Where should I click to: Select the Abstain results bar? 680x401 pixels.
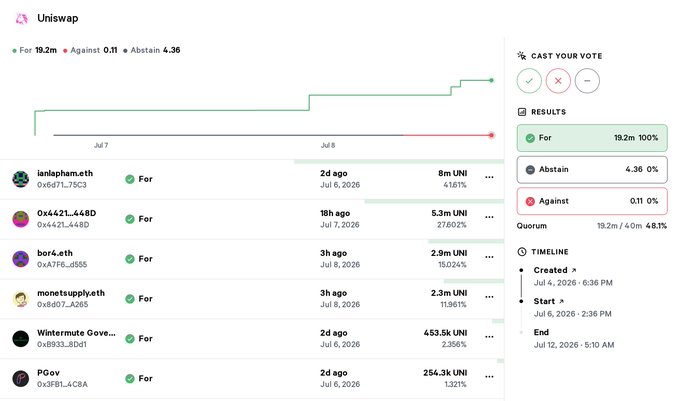pos(592,170)
